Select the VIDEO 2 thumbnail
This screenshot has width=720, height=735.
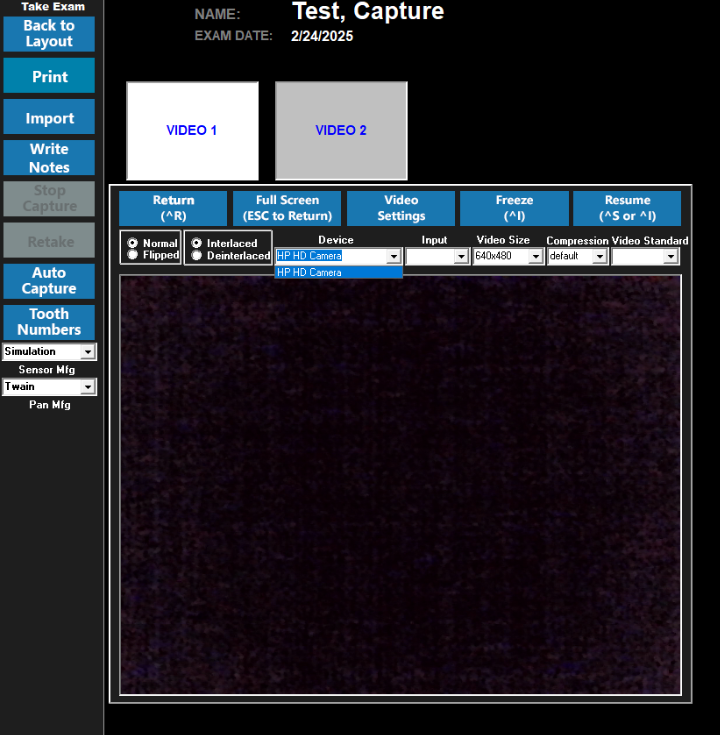[x=341, y=131]
